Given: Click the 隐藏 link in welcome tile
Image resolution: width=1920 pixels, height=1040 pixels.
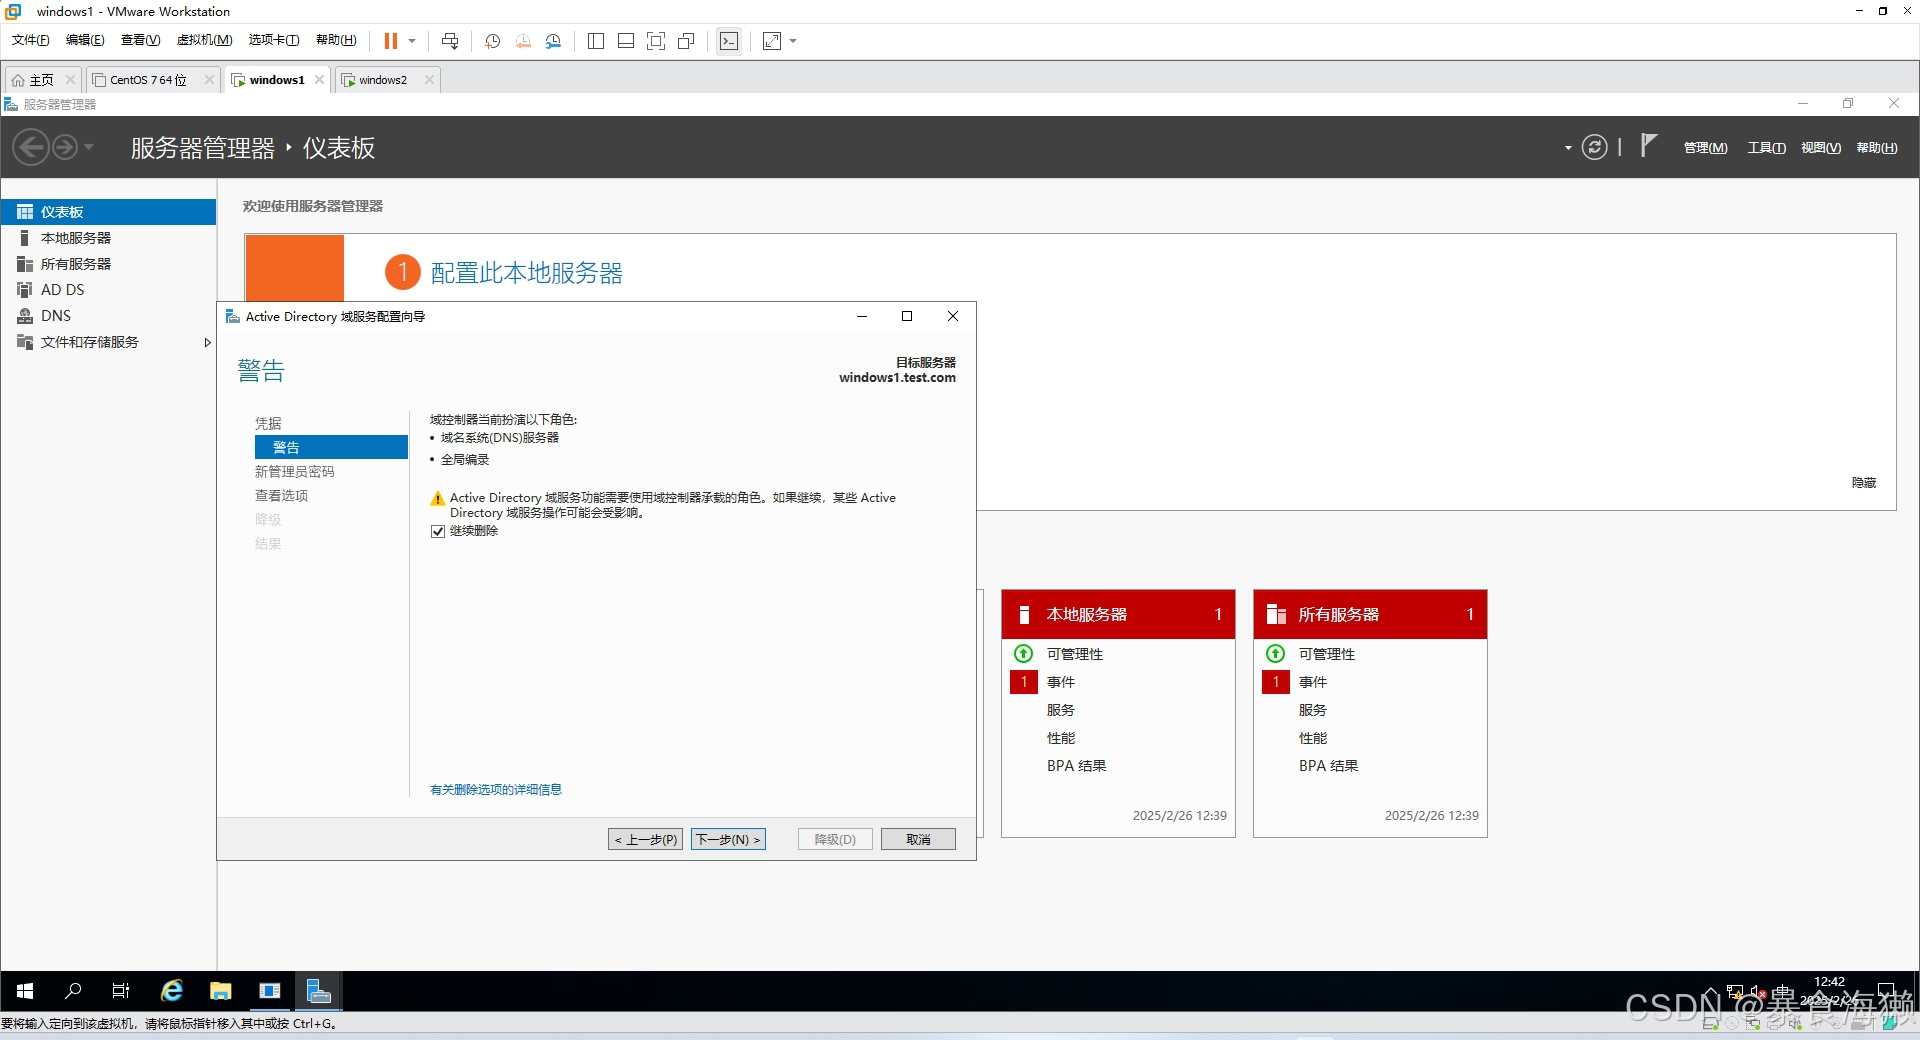Looking at the screenshot, I should click(1863, 483).
